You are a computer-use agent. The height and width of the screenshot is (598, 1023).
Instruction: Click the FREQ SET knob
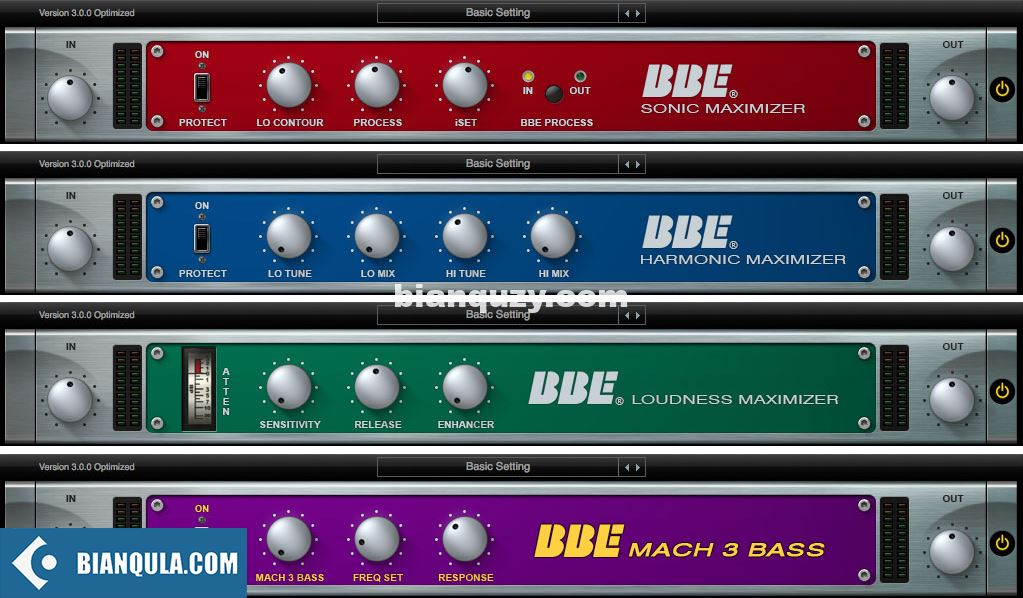pyautogui.click(x=377, y=539)
